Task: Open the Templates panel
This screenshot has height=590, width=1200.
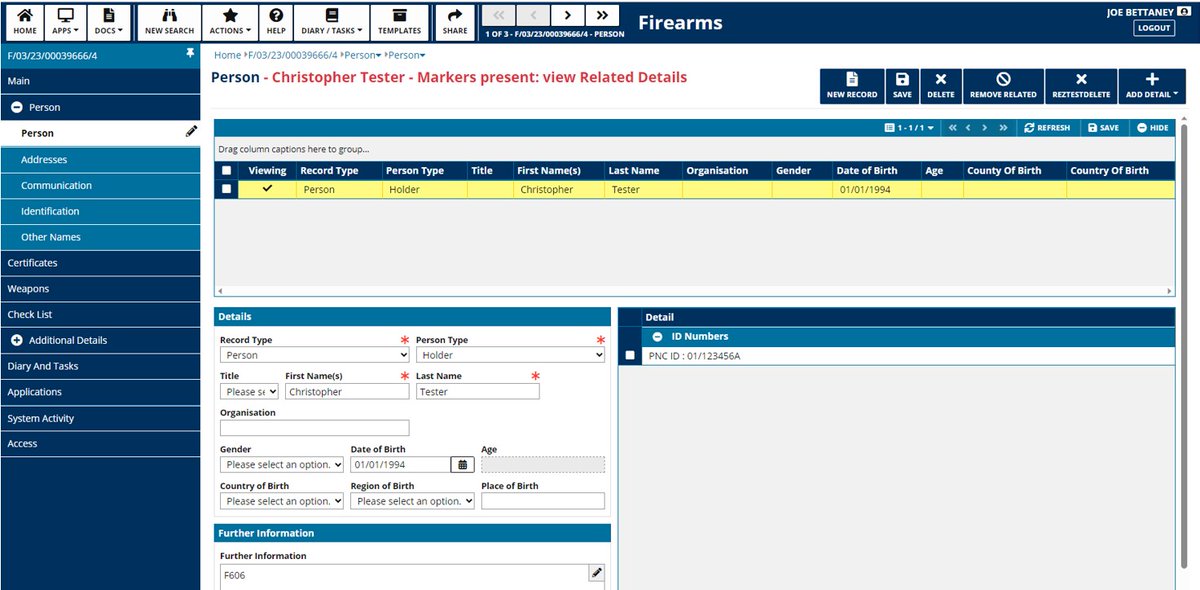Action: (x=399, y=21)
